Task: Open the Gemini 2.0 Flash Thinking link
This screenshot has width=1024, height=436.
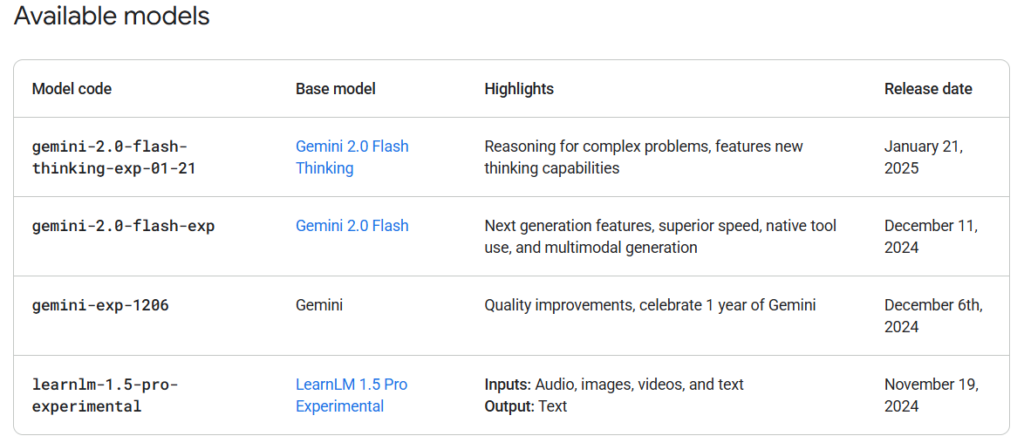Action: pyautogui.click(x=352, y=157)
